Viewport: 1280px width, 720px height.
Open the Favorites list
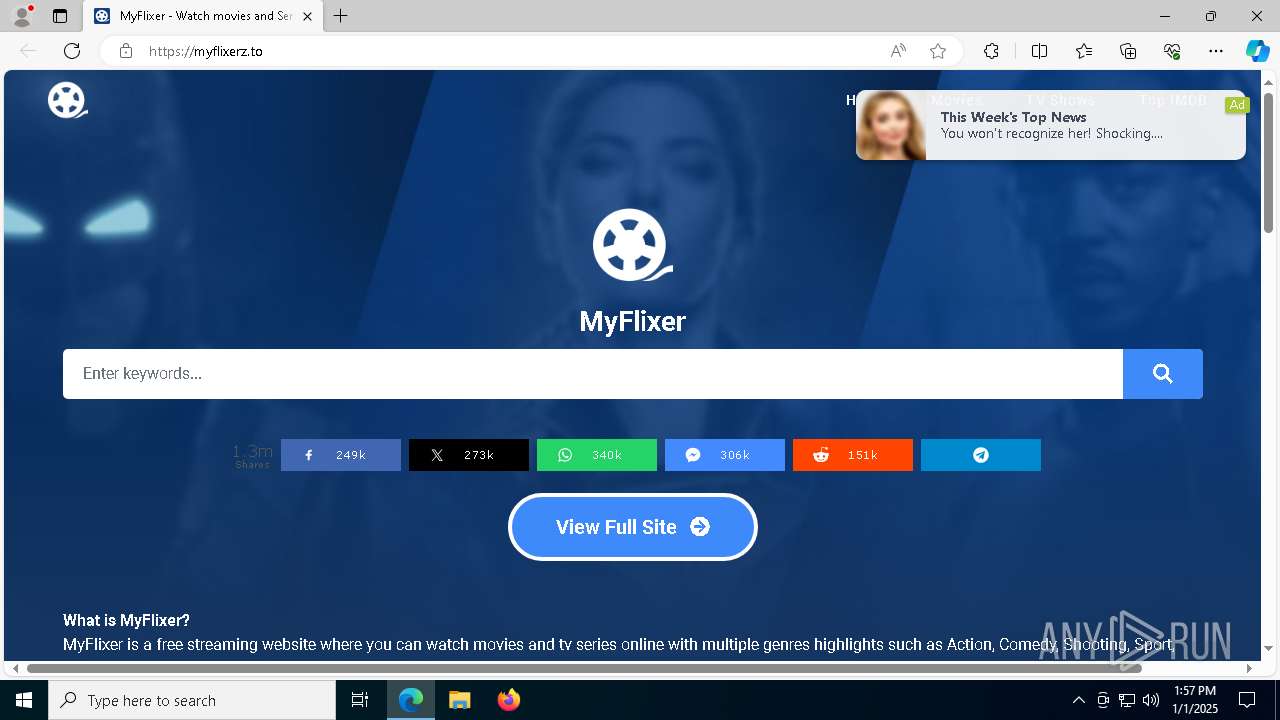coord(1084,51)
